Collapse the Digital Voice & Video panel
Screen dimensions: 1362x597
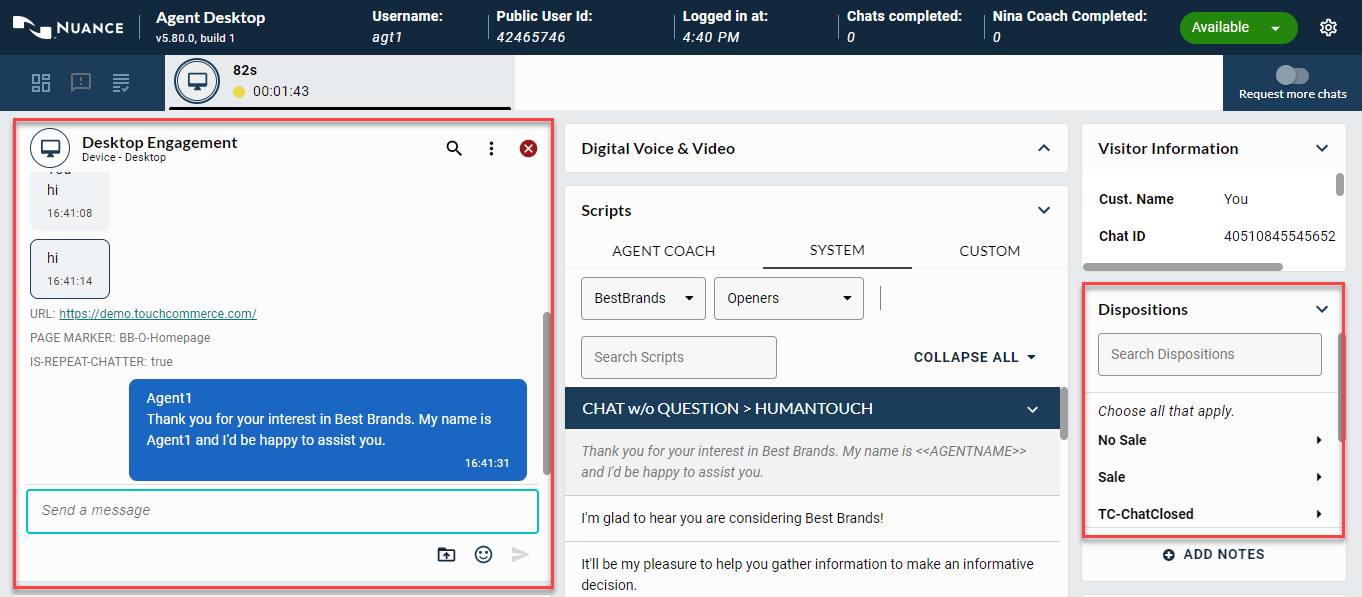tap(1043, 148)
